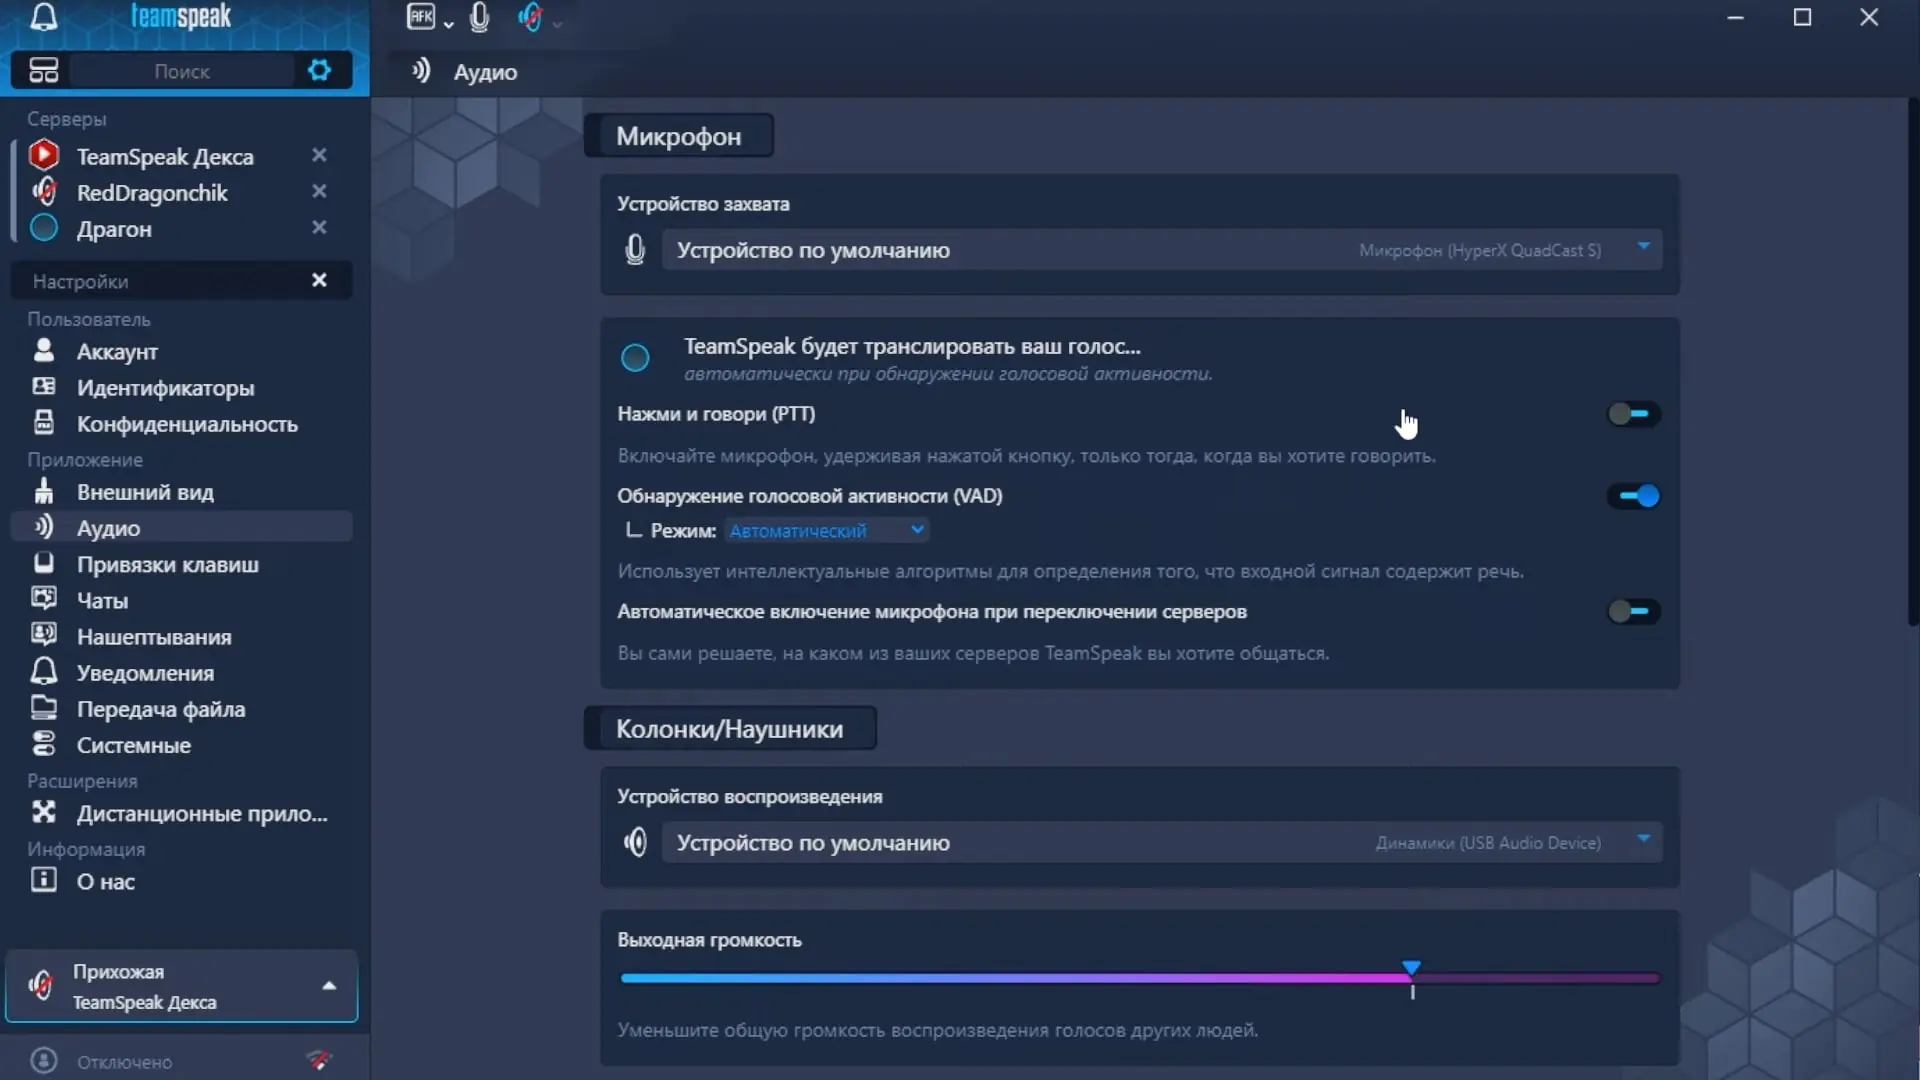Viewport: 1920px width, 1080px height.
Task: Click the red disconnected signal icon
Action: pyautogui.click(x=319, y=1060)
